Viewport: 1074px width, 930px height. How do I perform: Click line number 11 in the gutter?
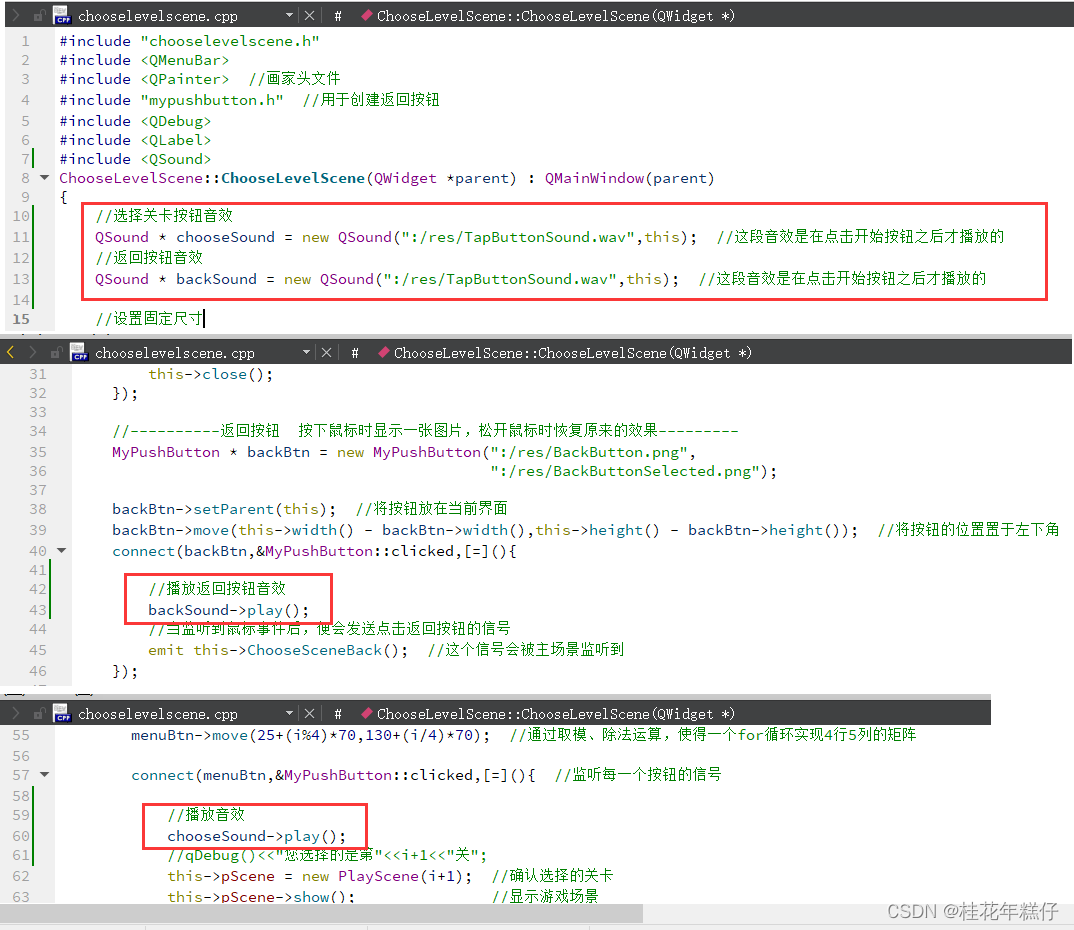click(x=21, y=237)
